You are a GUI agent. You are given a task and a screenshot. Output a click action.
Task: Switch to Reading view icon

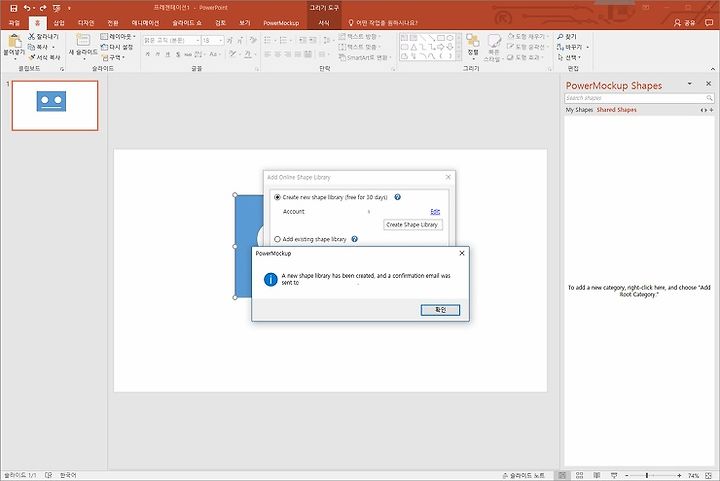pyautogui.click(x=596, y=475)
